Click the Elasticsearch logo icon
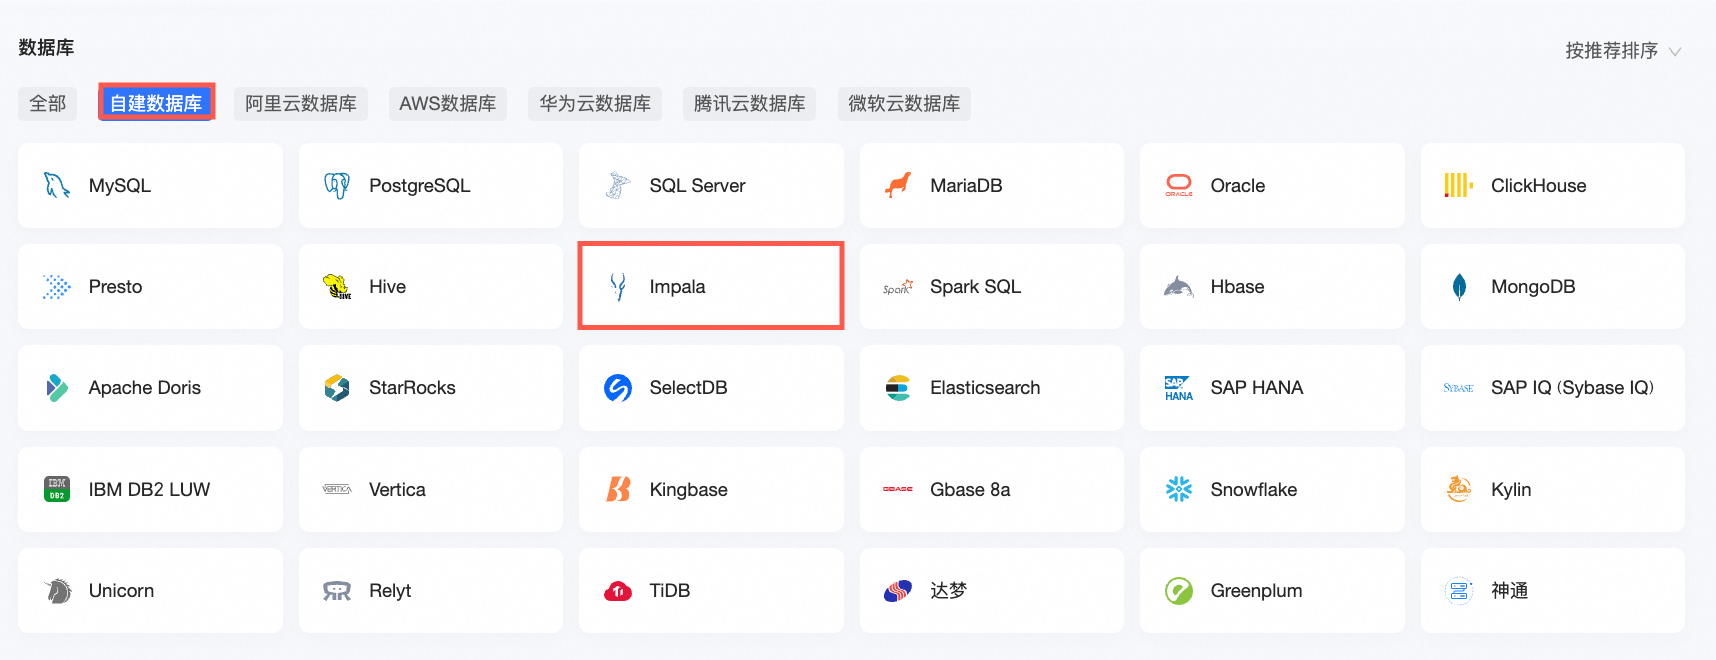The width and height of the screenshot is (1716, 660). click(x=898, y=388)
